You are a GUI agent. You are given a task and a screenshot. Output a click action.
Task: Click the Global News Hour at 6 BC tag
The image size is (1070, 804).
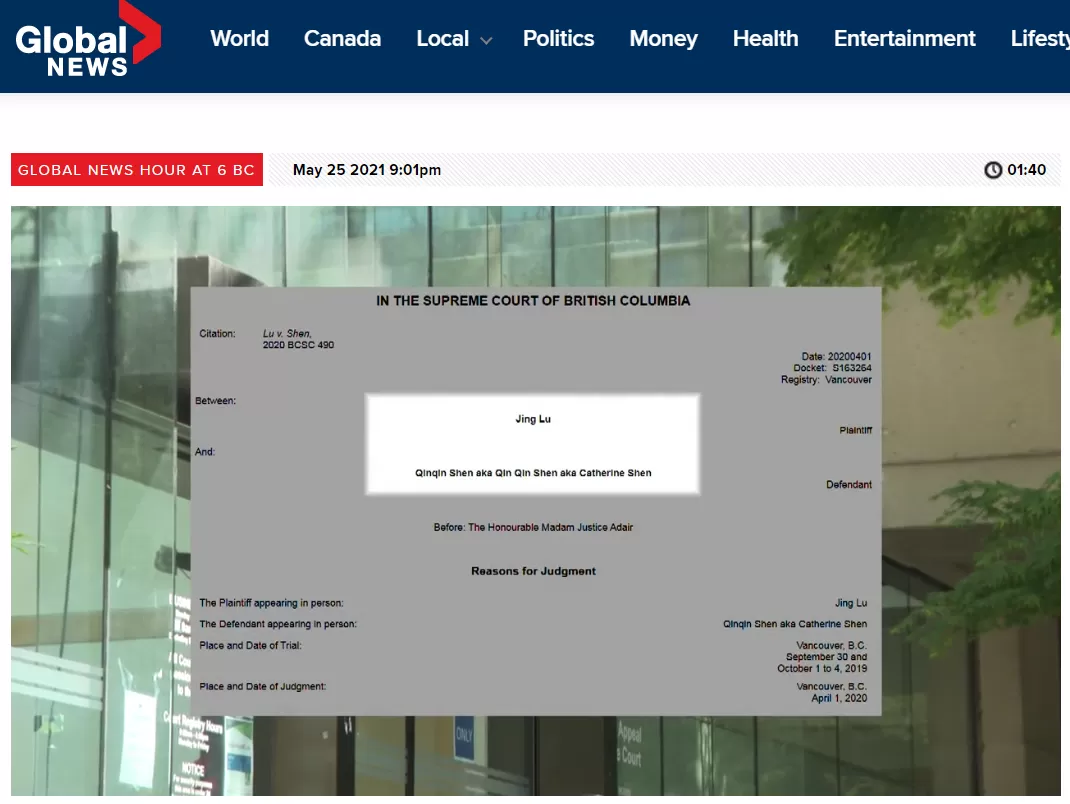click(136, 169)
